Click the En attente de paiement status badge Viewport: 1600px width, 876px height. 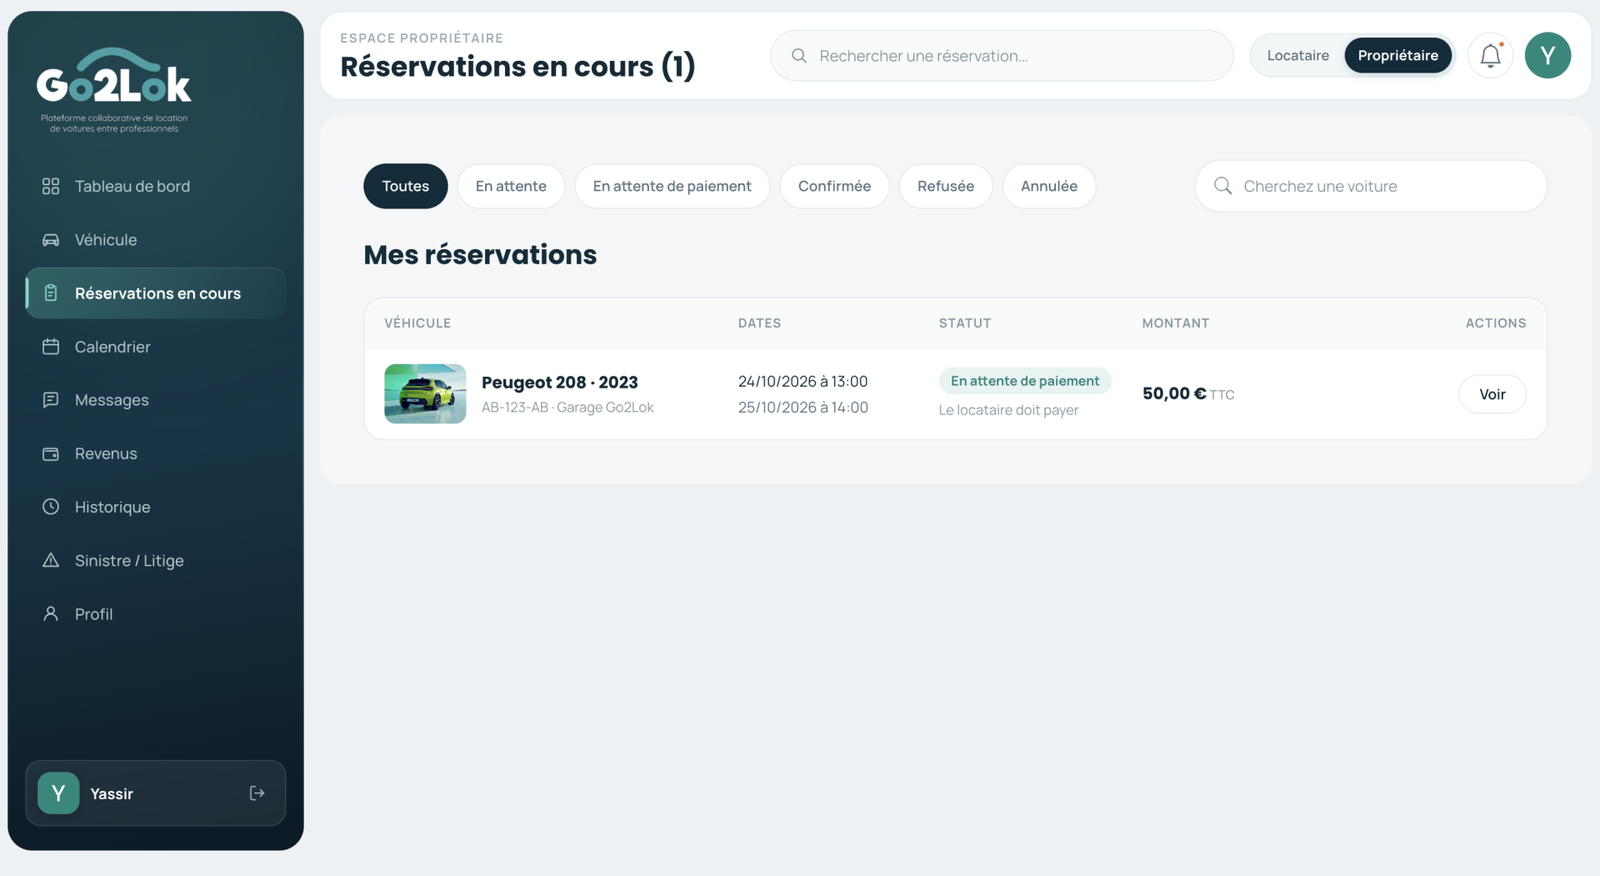pyautogui.click(x=1025, y=381)
